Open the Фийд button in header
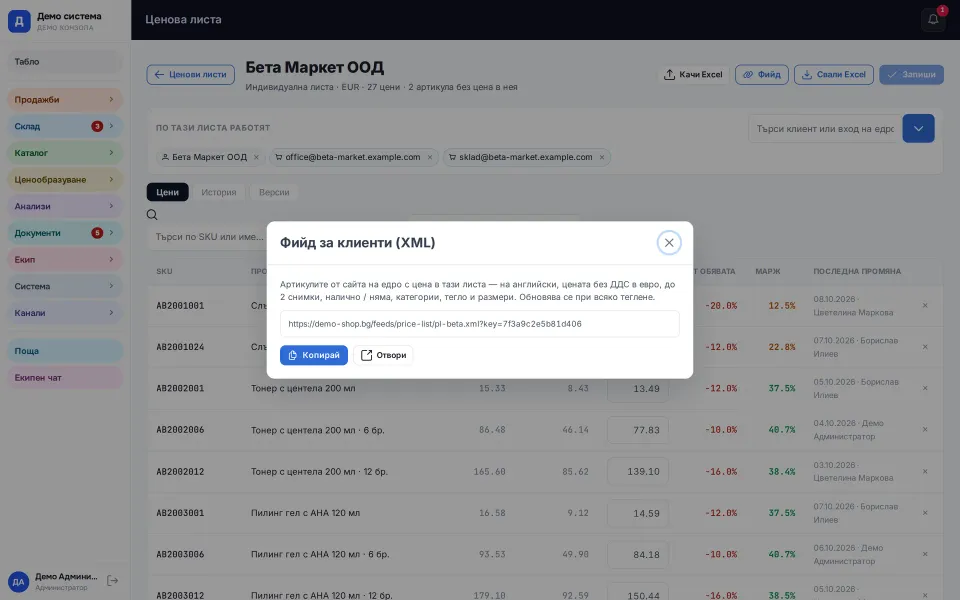The width and height of the screenshot is (960, 600). point(762,75)
